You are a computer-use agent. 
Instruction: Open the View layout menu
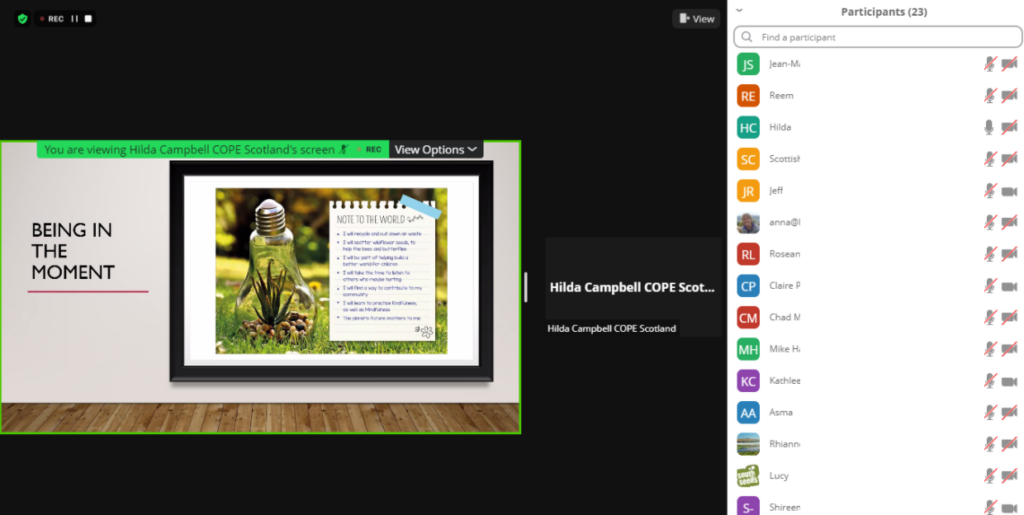coord(696,19)
